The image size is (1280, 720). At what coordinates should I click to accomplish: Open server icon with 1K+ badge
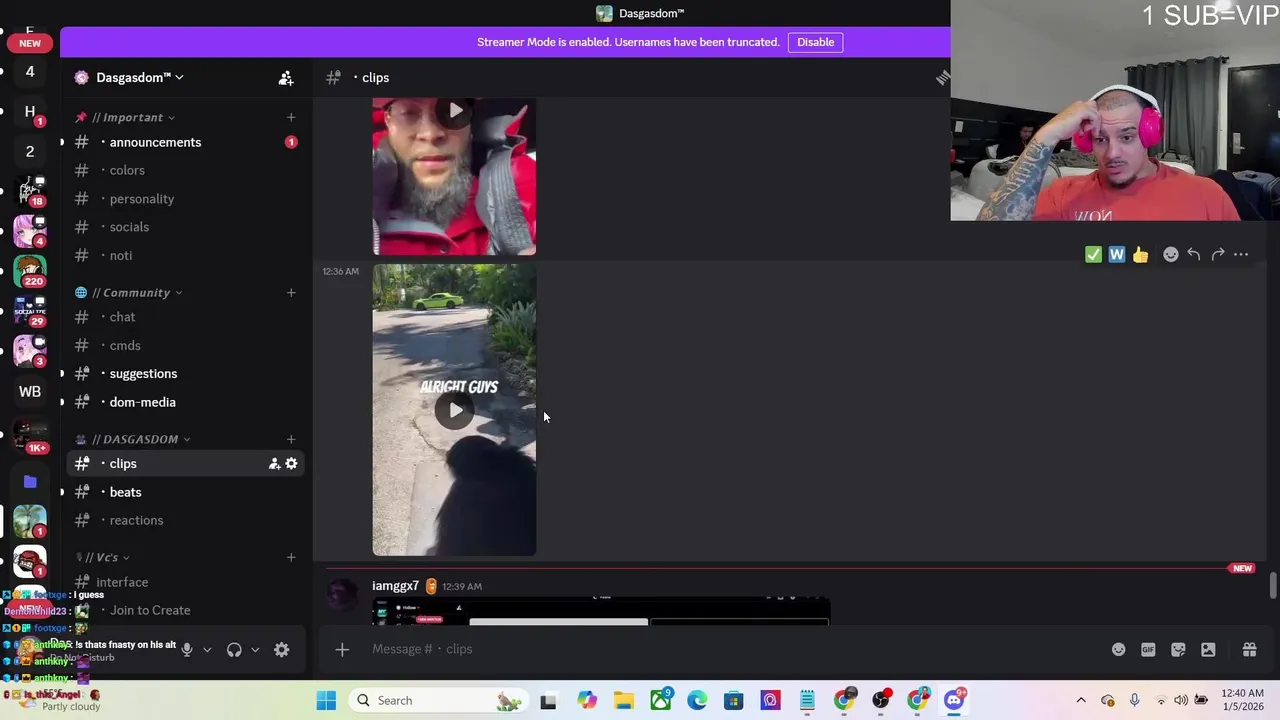(x=30, y=436)
